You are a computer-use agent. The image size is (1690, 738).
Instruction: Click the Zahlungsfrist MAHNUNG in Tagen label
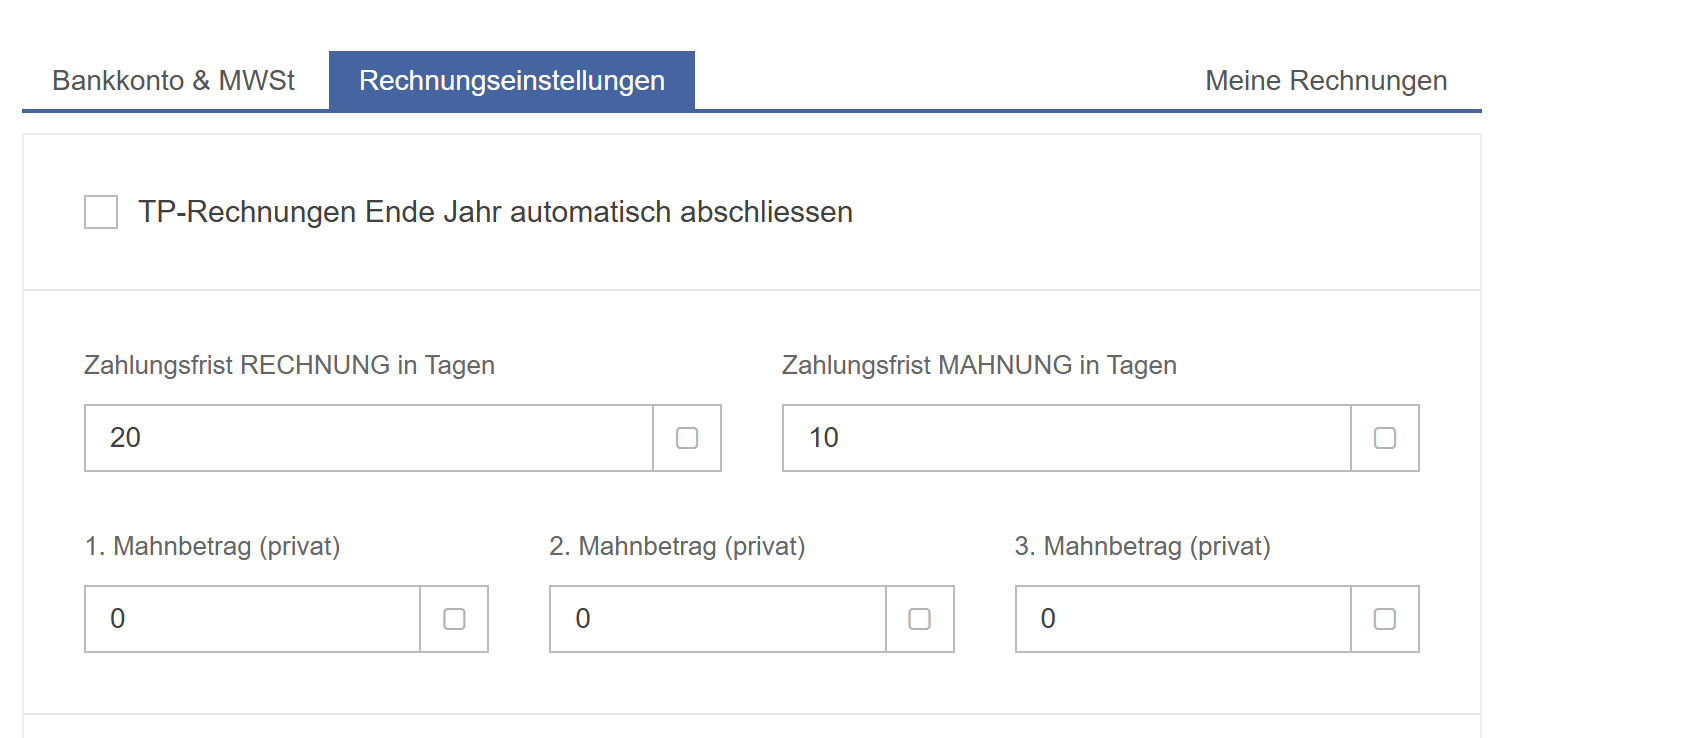979,365
